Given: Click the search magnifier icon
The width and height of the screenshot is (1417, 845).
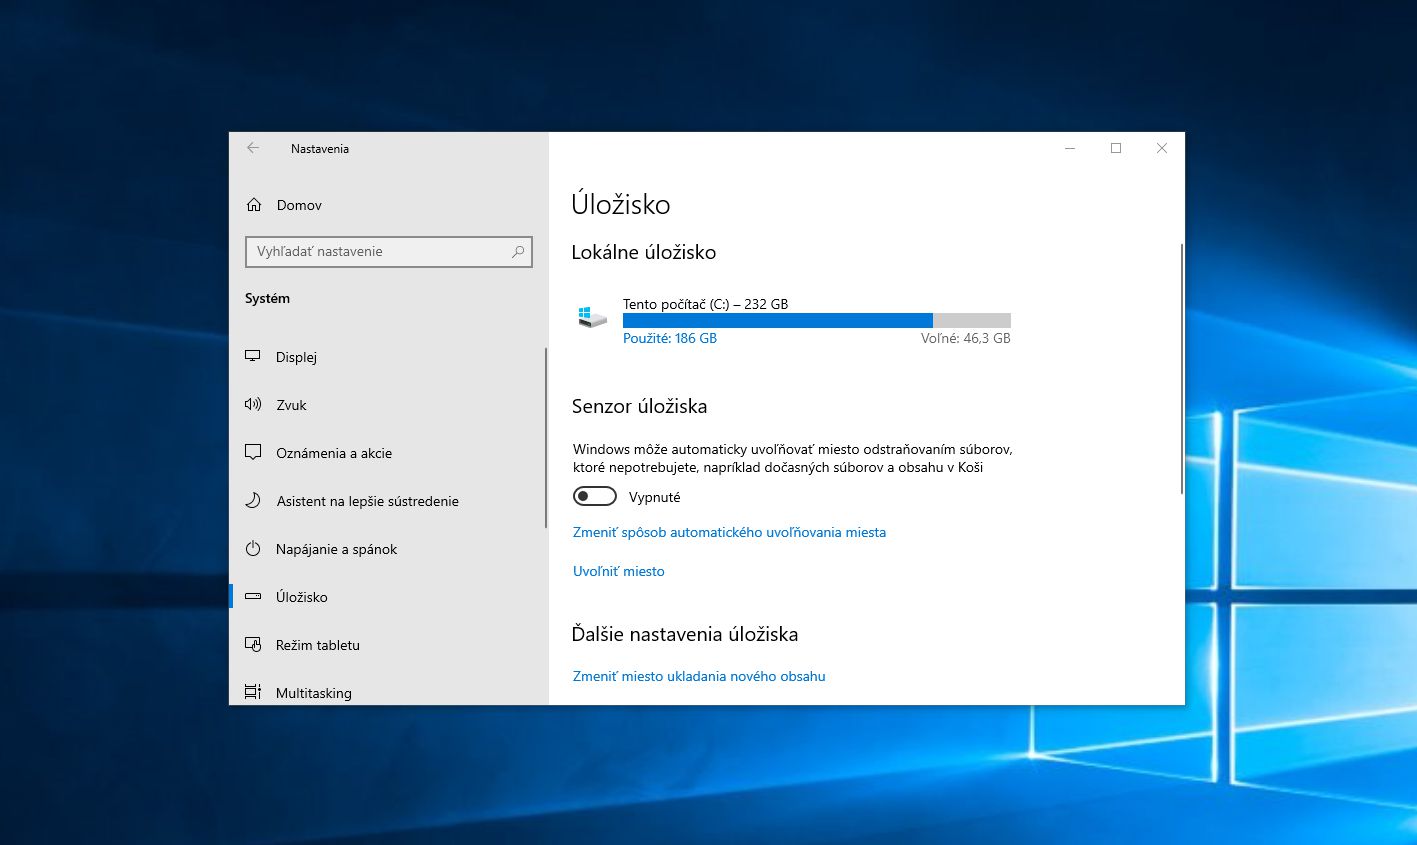Looking at the screenshot, I should 518,252.
